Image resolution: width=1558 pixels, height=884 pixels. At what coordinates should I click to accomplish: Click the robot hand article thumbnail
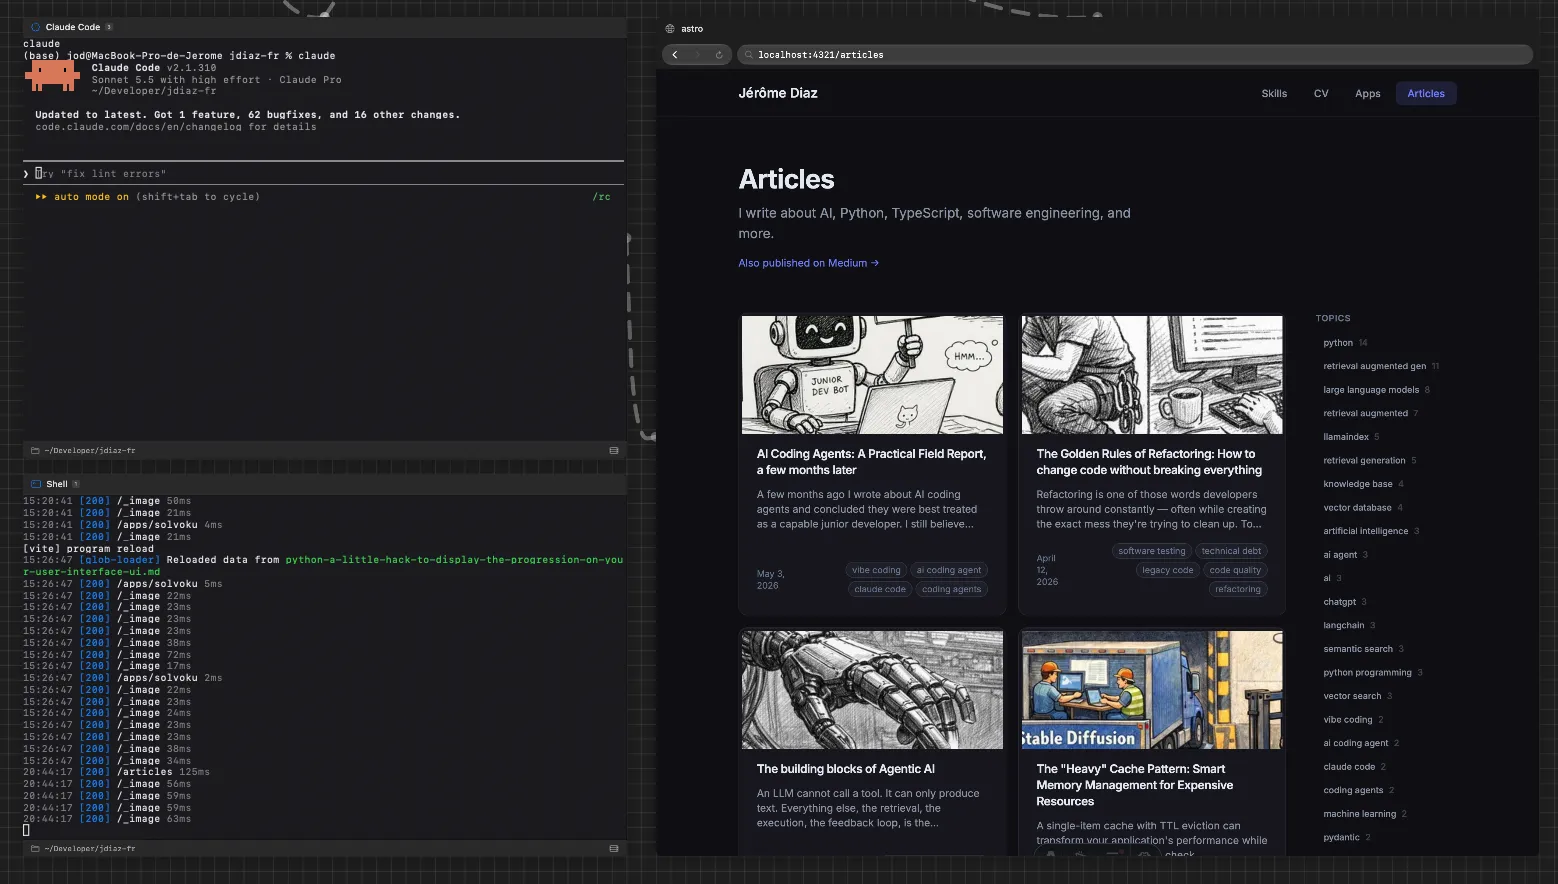pyautogui.click(x=872, y=690)
